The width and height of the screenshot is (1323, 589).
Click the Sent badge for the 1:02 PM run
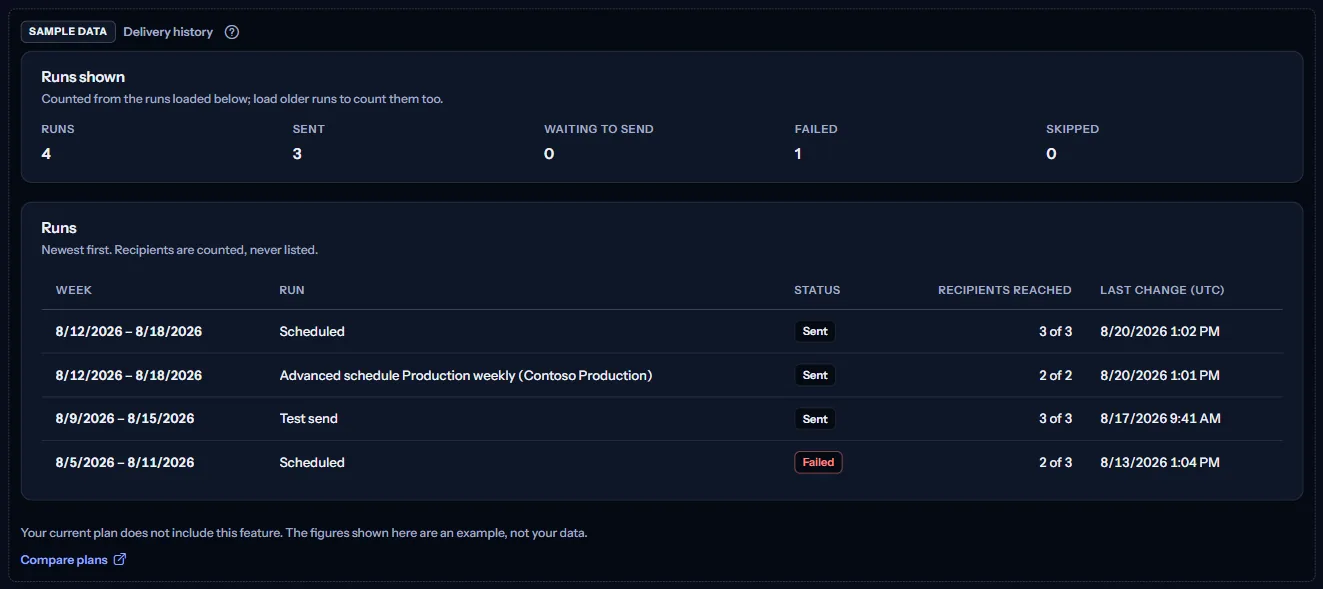tap(815, 331)
